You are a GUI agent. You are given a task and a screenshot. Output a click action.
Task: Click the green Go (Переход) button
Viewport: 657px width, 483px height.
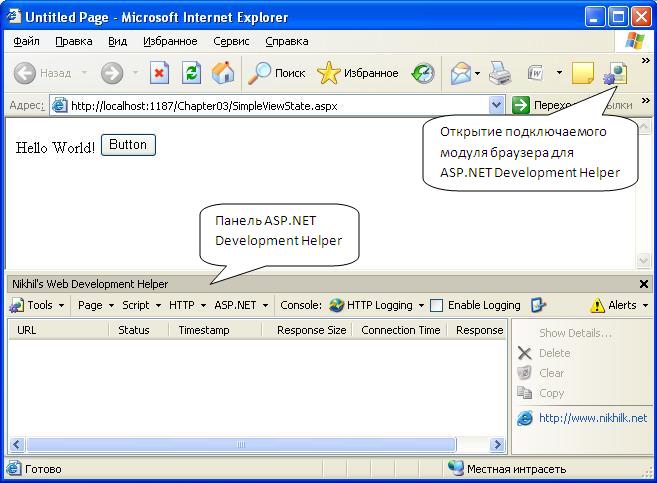pyautogui.click(x=521, y=105)
